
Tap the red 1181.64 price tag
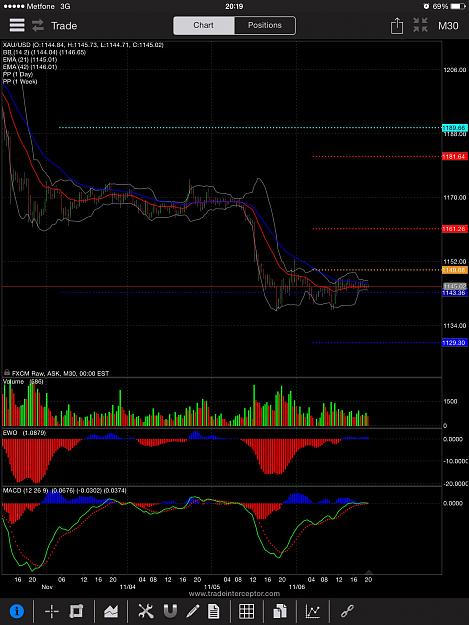(x=455, y=157)
